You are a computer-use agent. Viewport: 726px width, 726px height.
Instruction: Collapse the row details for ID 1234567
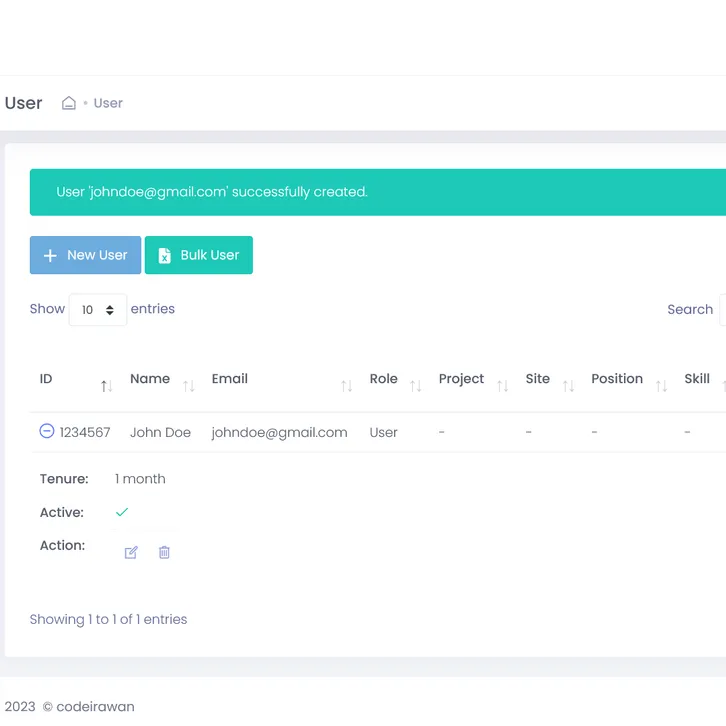pyautogui.click(x=46, y=431)
